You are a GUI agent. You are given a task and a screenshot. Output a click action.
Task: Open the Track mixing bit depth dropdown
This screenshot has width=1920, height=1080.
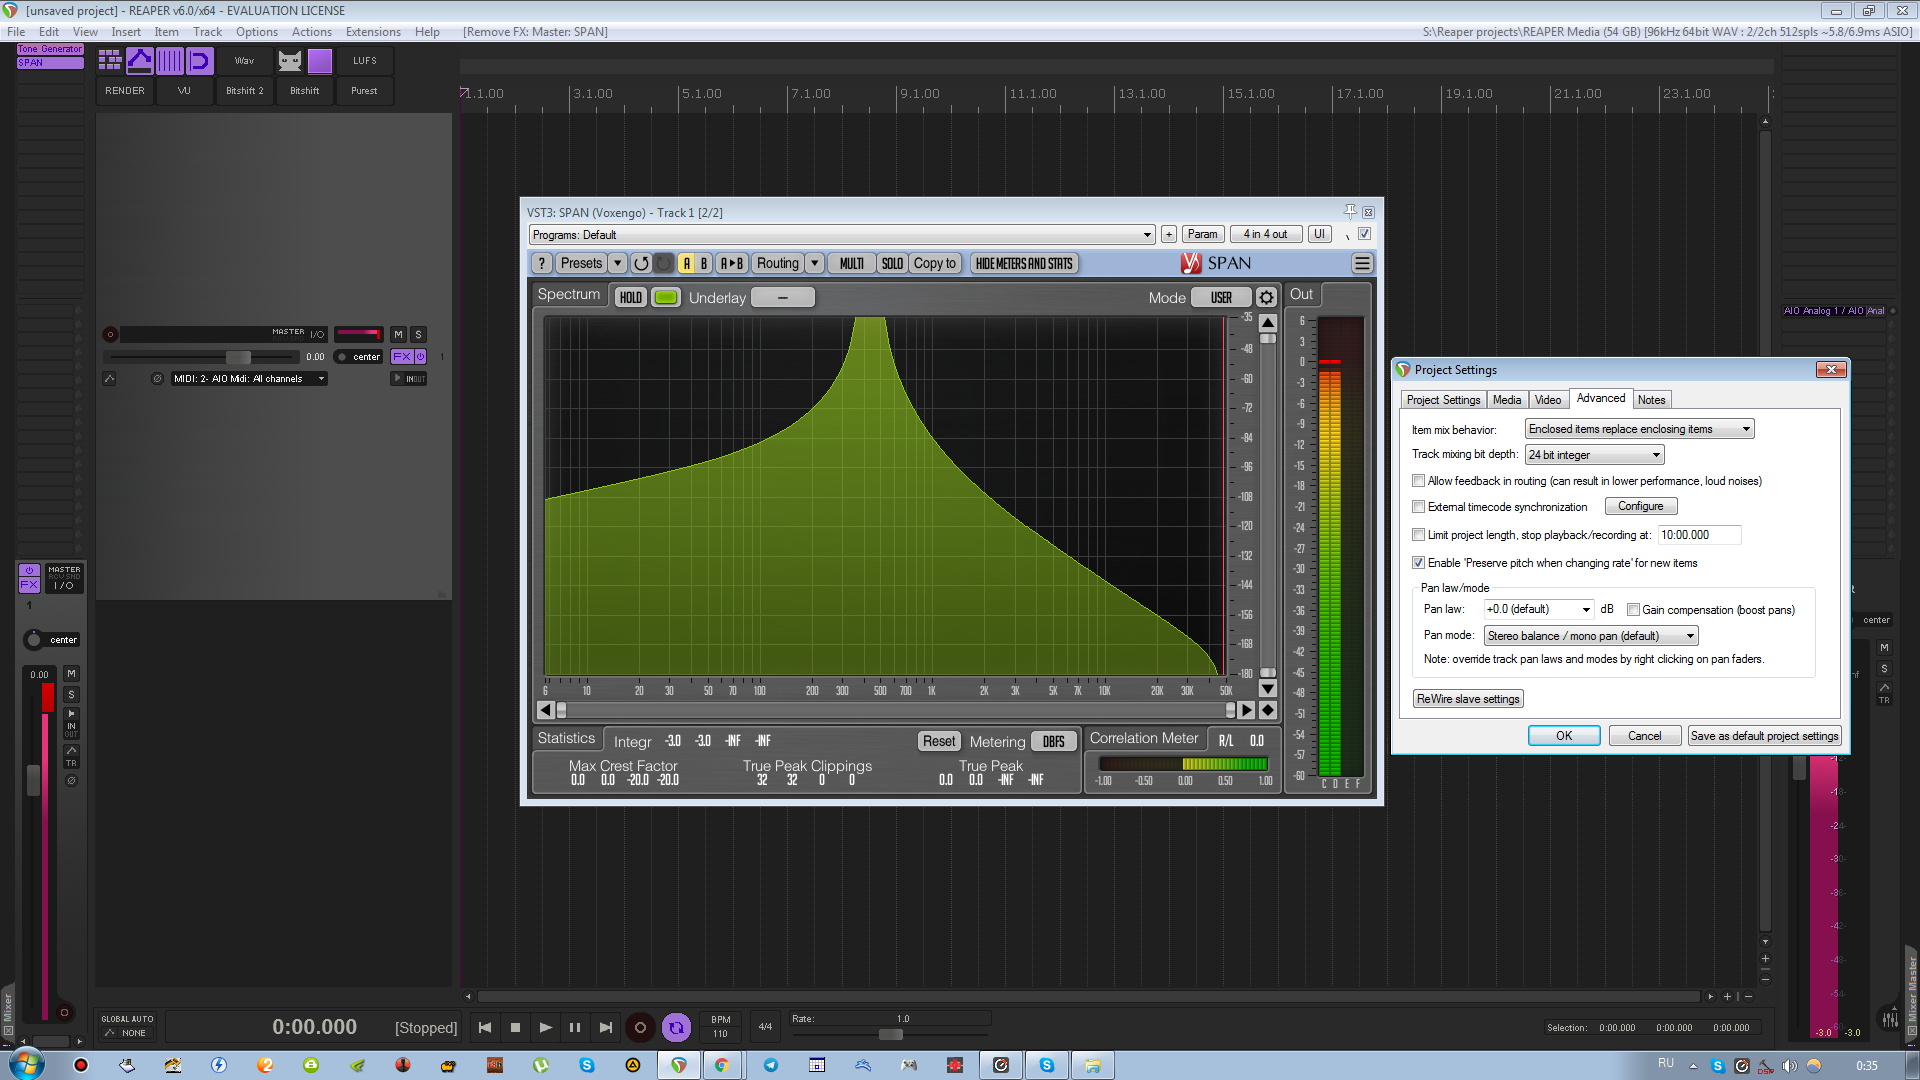tap(1594, 455)
